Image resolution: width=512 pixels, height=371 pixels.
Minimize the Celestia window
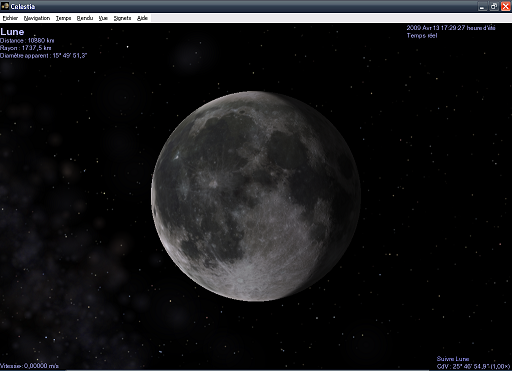coord(482,6)
